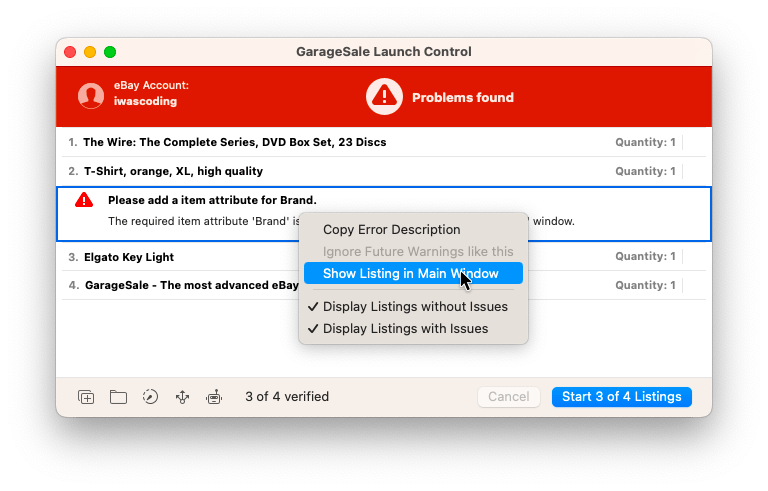This screenshot has height=491, width=768.
Task: Toggle Display Listings without Issues
Action: 413,307
